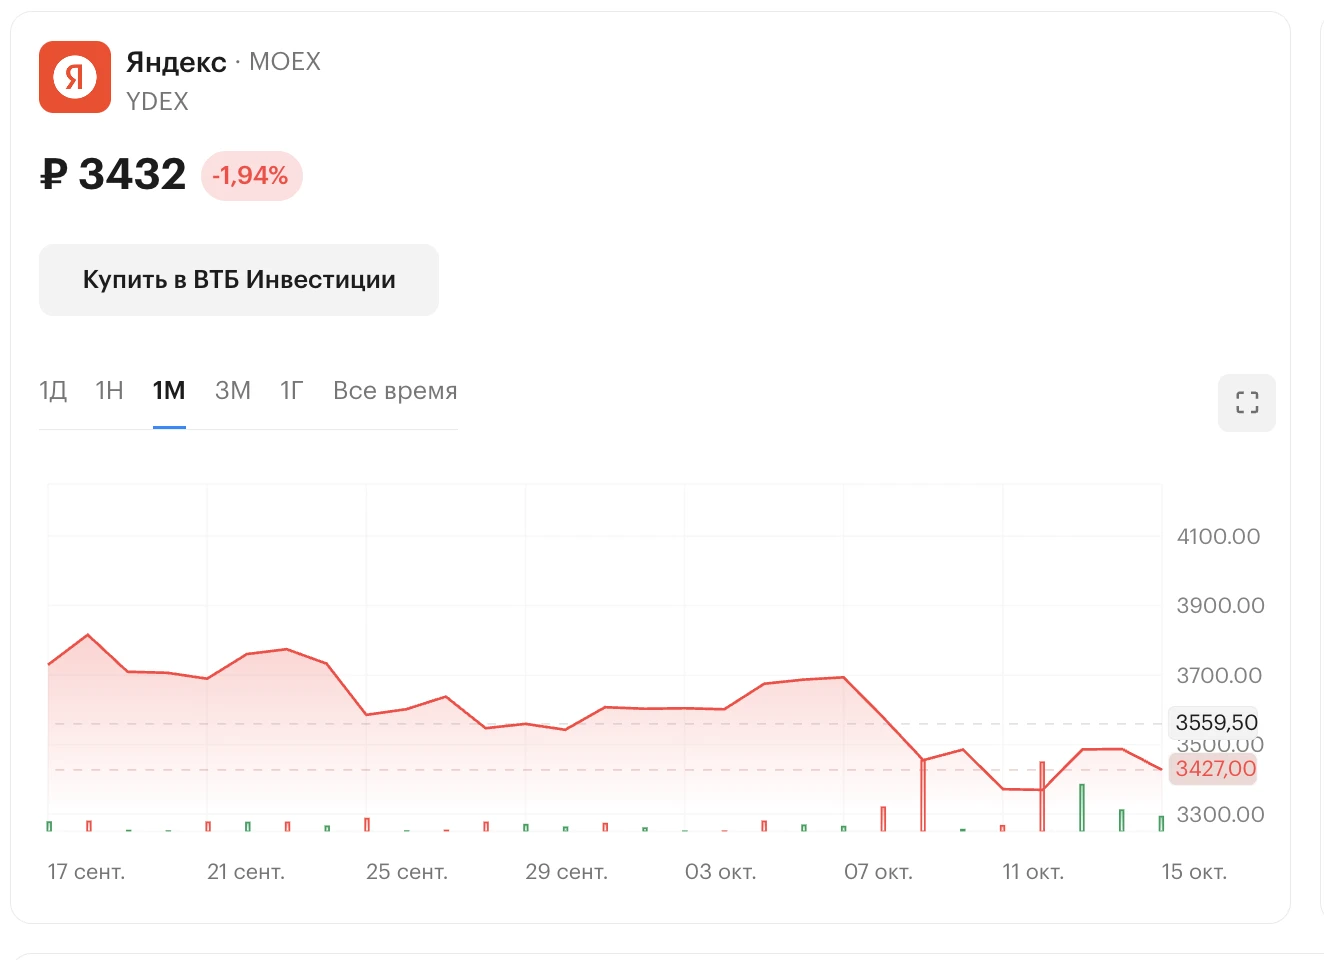The image size is (1324, 960).
Task: Click the '07 окт.' date label
Action: click(878, 872)
